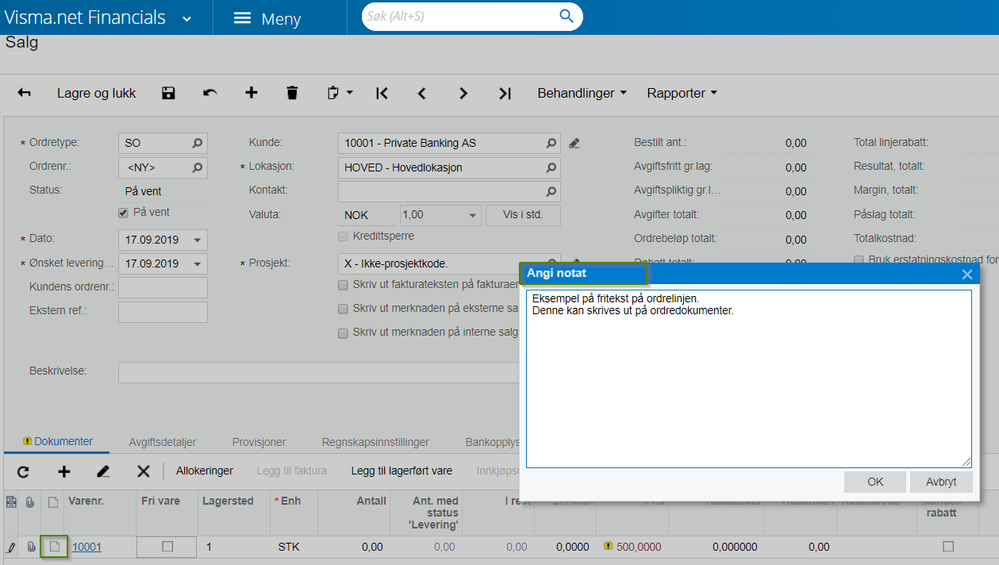Open the Dato date picker dropdown
This screenshot has width=999, height=565.
(198, 240)
